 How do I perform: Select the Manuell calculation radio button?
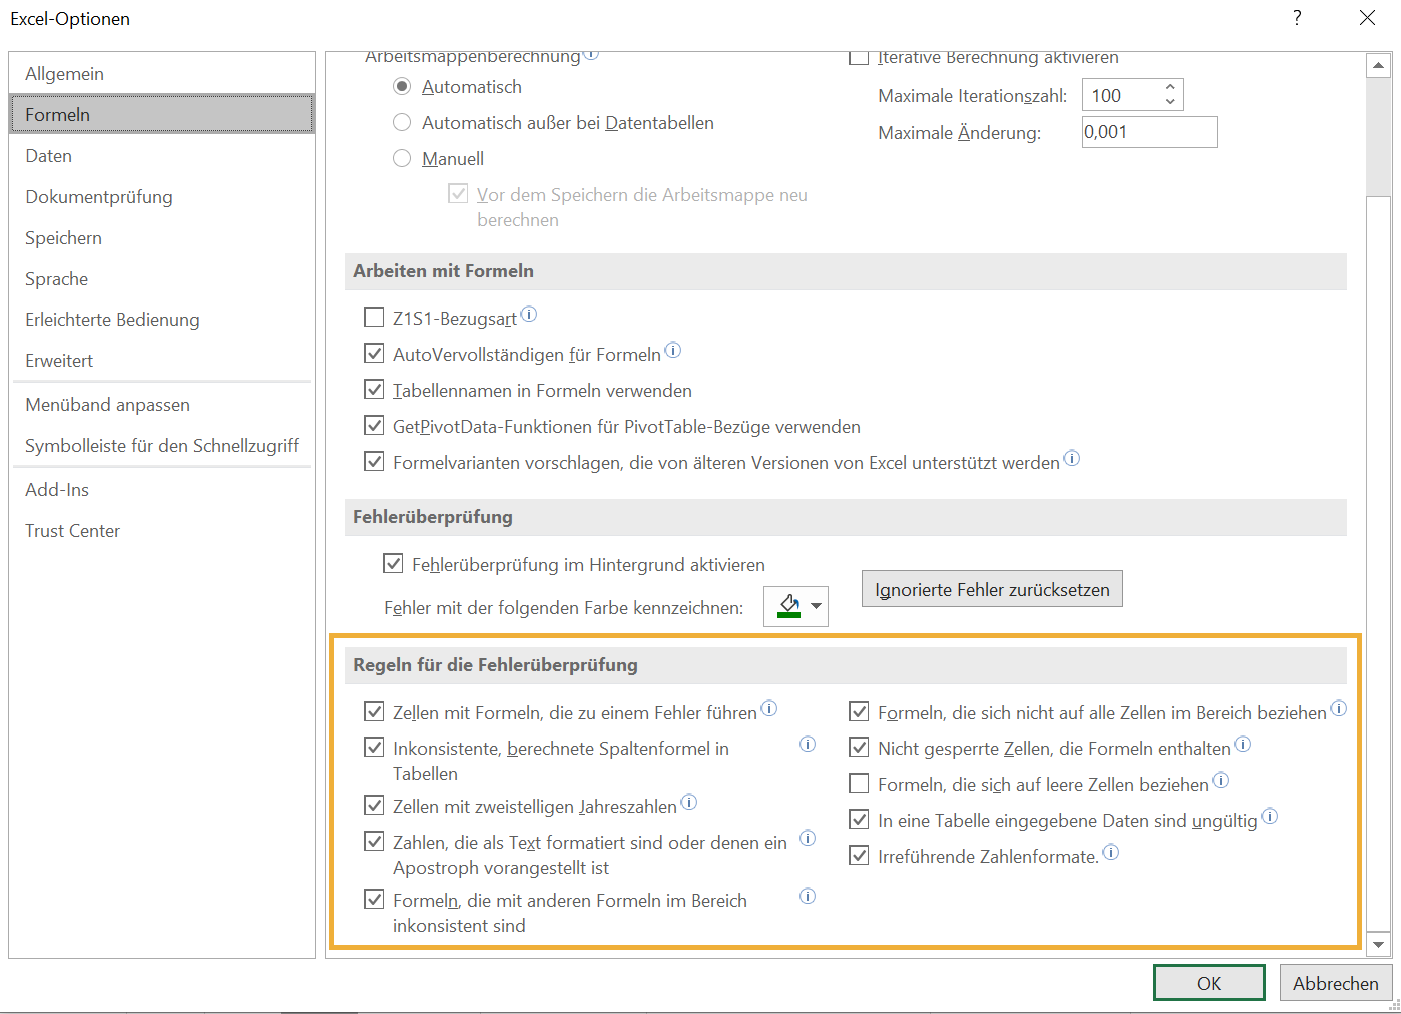click(402, 158)
